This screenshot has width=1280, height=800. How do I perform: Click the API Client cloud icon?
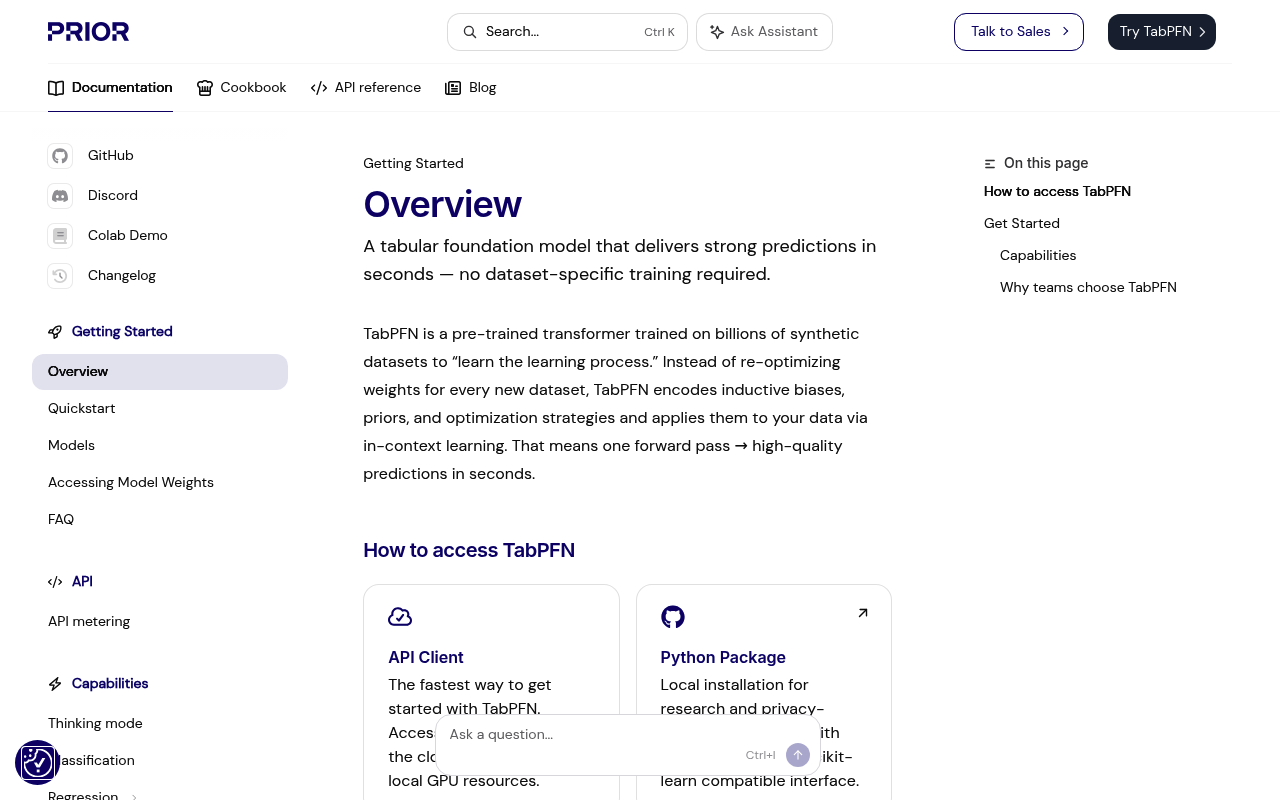400,617
